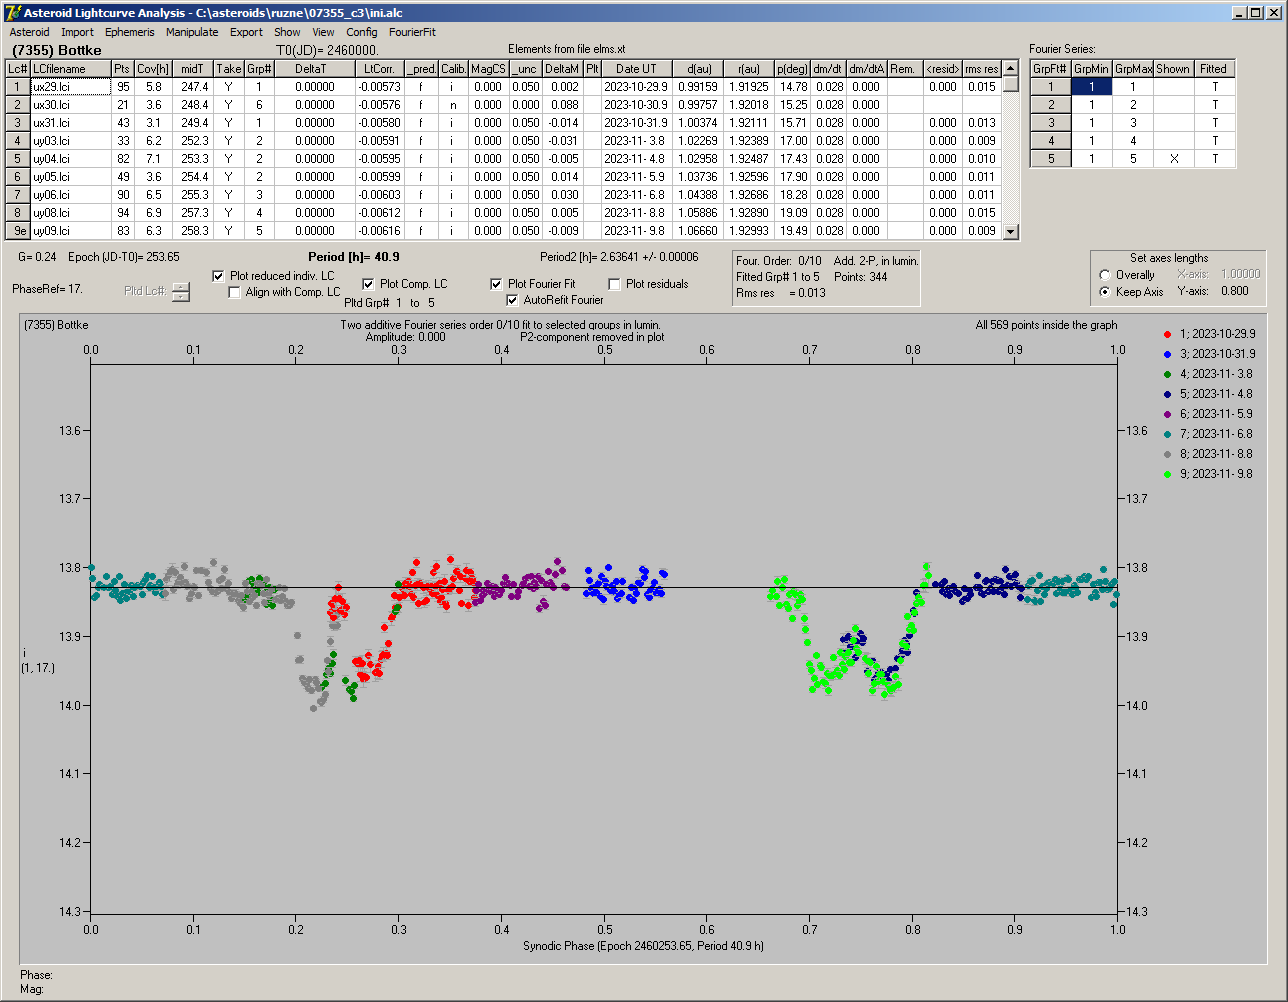The height and width of the screenshot is (1002, 1288).
Task: Toggle Plot reduced indiv. LC checkbox
Action: point(219,276)
